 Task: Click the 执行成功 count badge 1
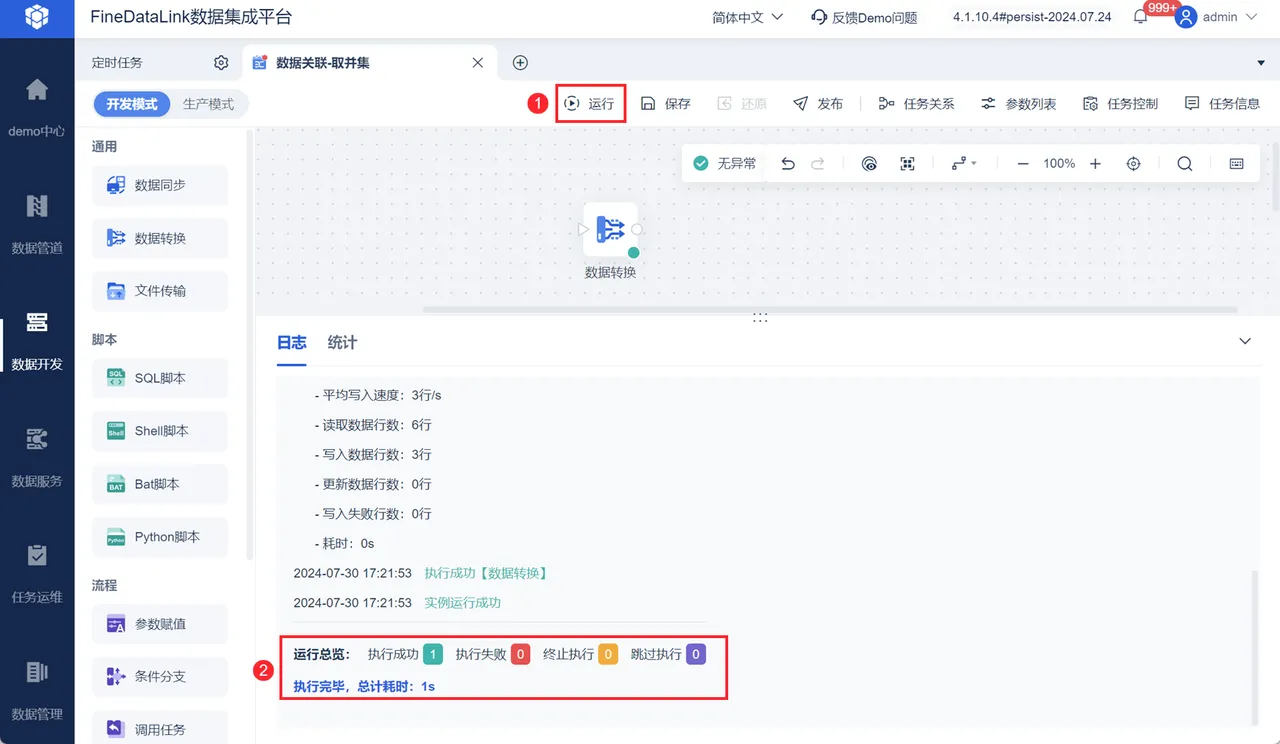point(433,654)
